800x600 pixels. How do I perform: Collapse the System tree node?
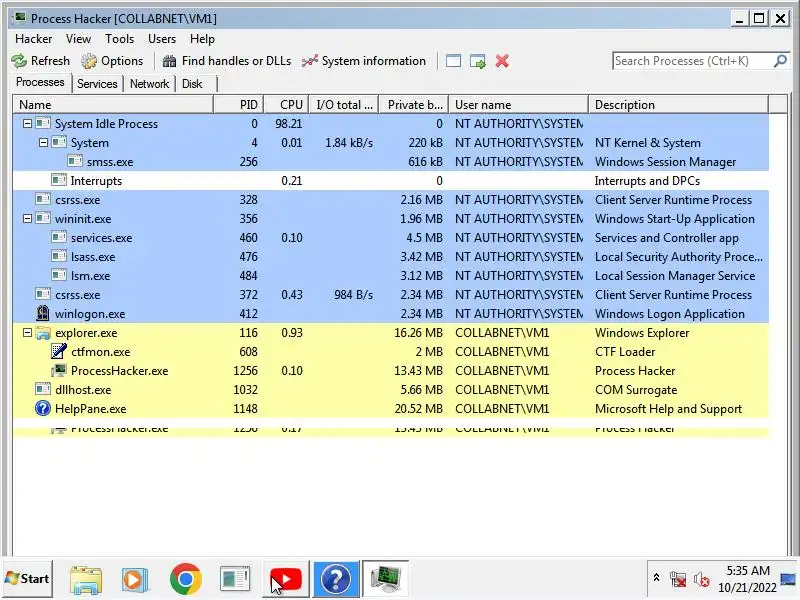(43, 143)
